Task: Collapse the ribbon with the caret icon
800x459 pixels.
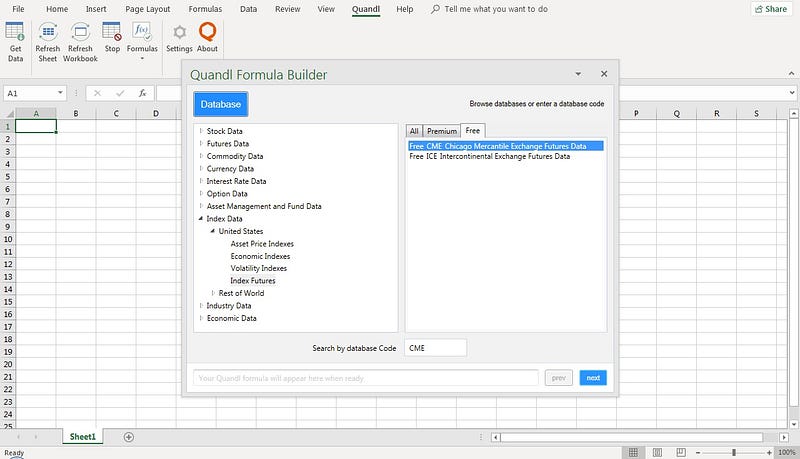Action: click(x=791, y=73)
